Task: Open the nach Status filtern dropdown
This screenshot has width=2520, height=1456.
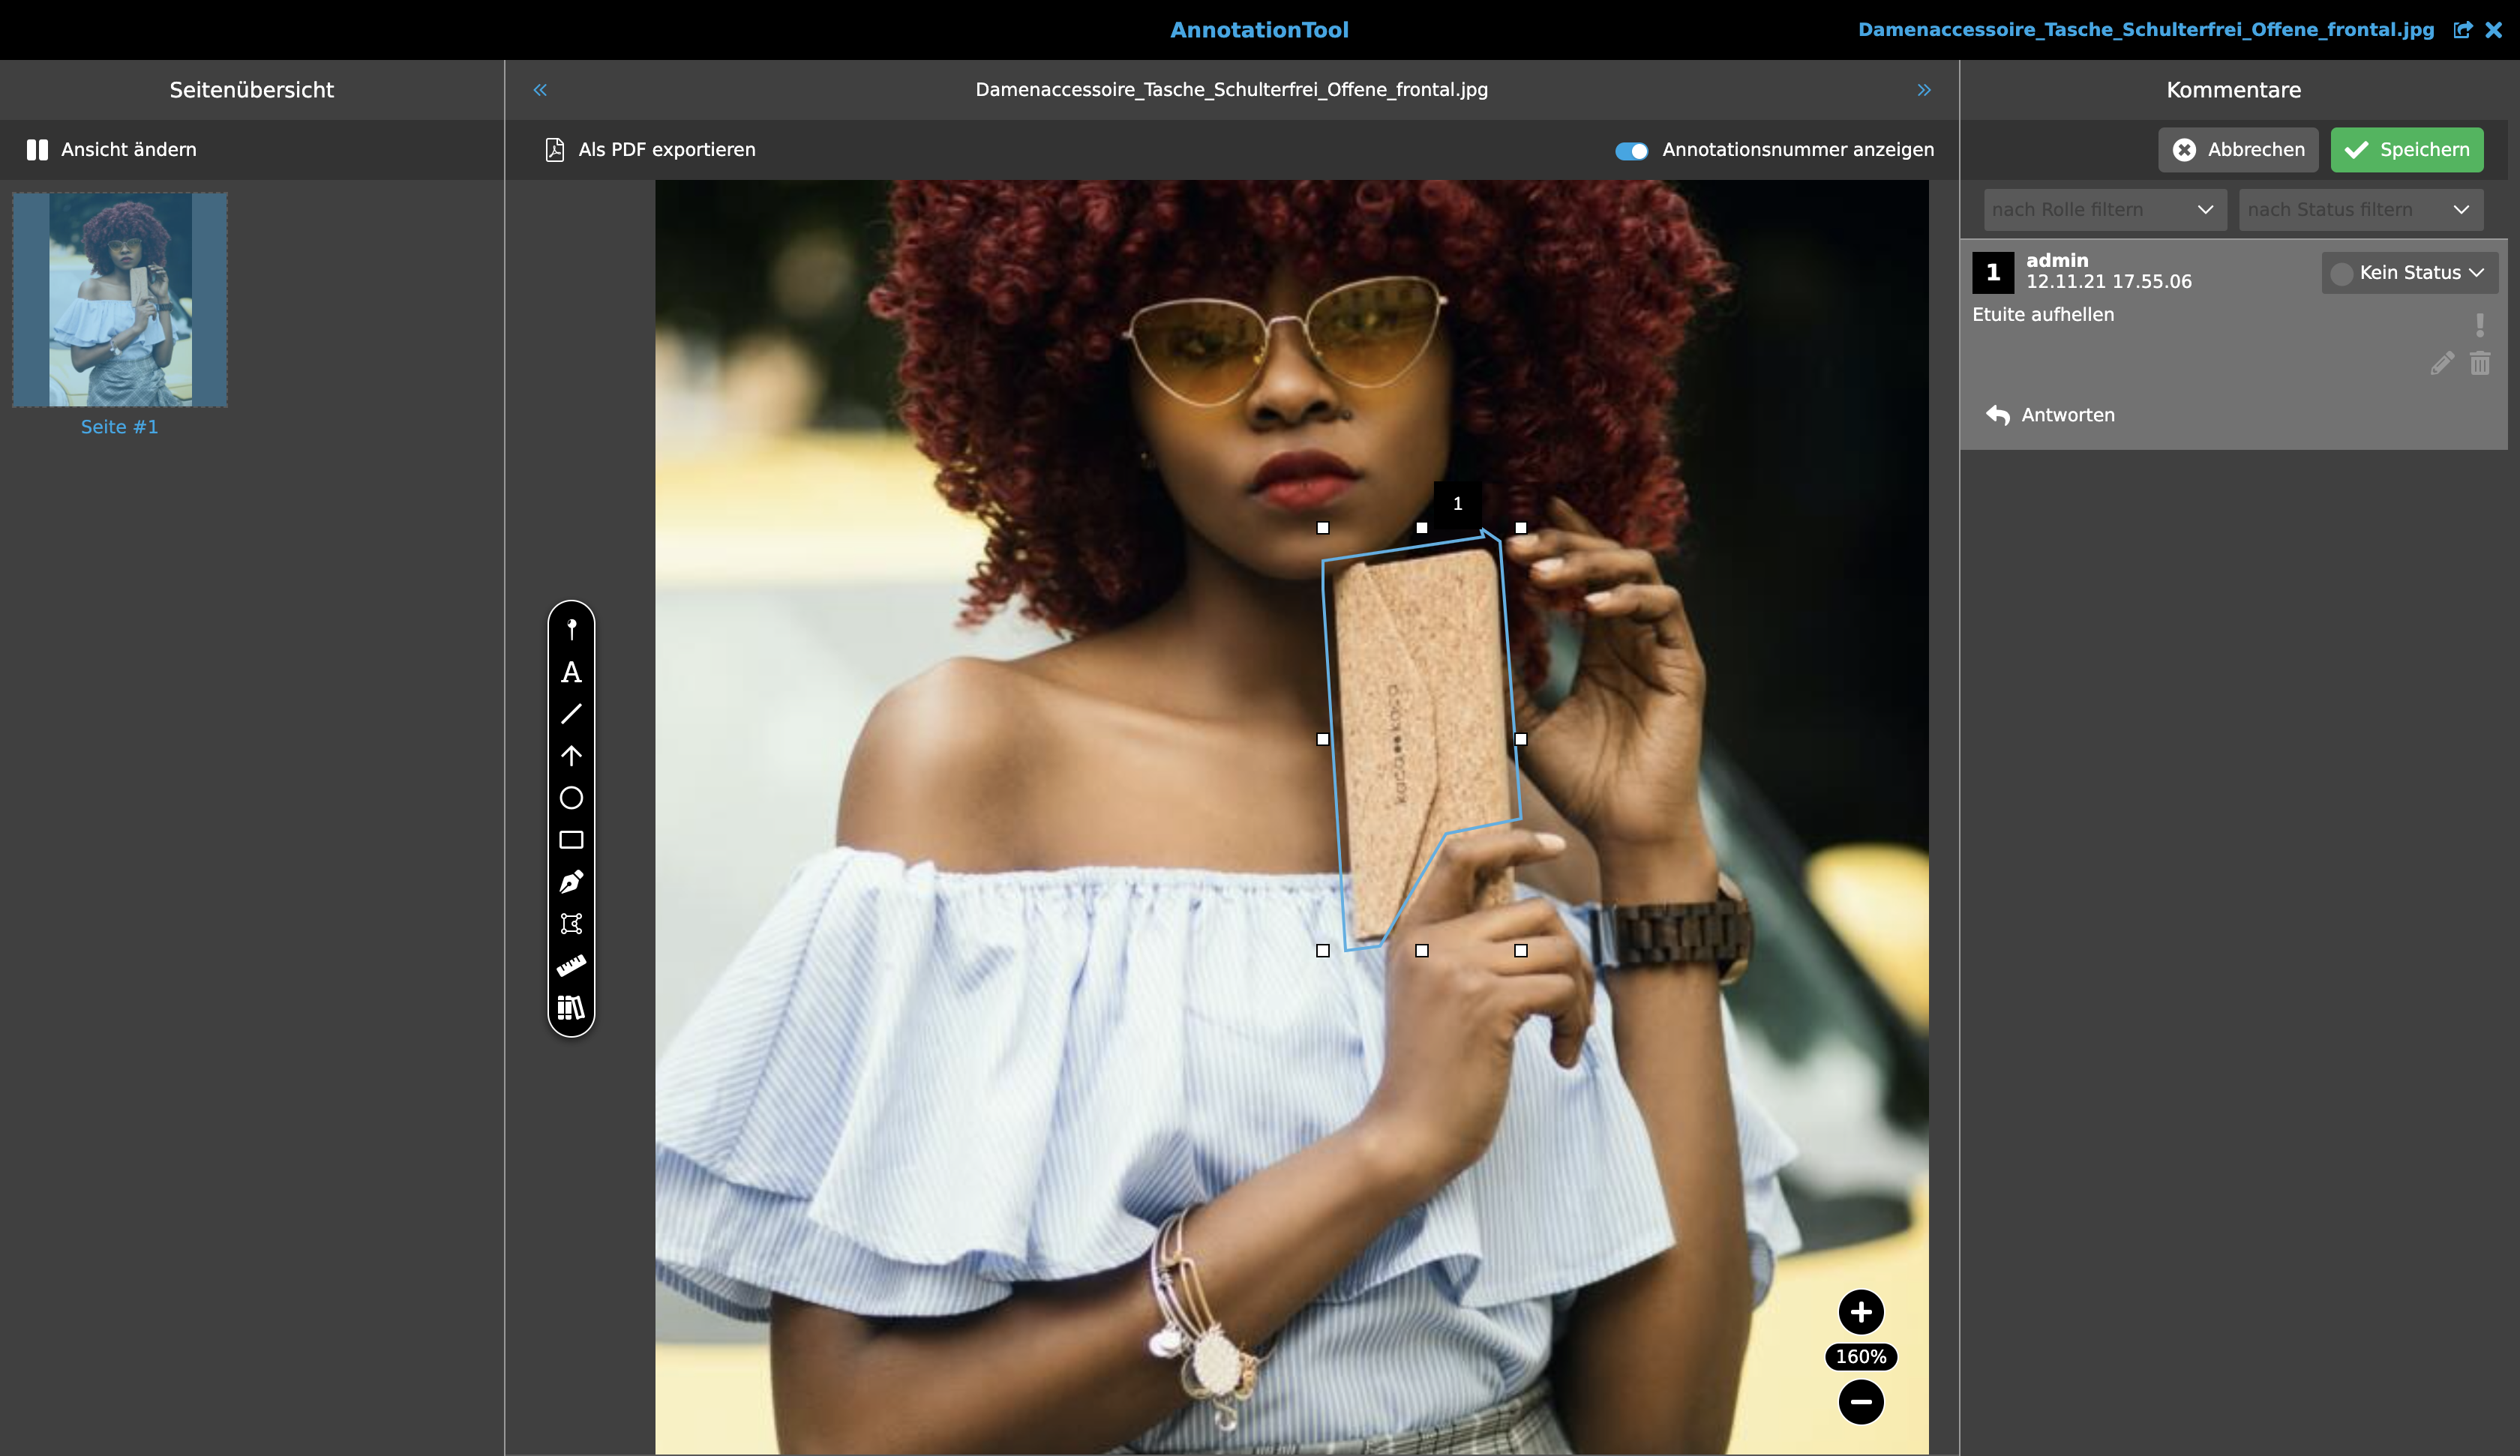Action: 2359,210
